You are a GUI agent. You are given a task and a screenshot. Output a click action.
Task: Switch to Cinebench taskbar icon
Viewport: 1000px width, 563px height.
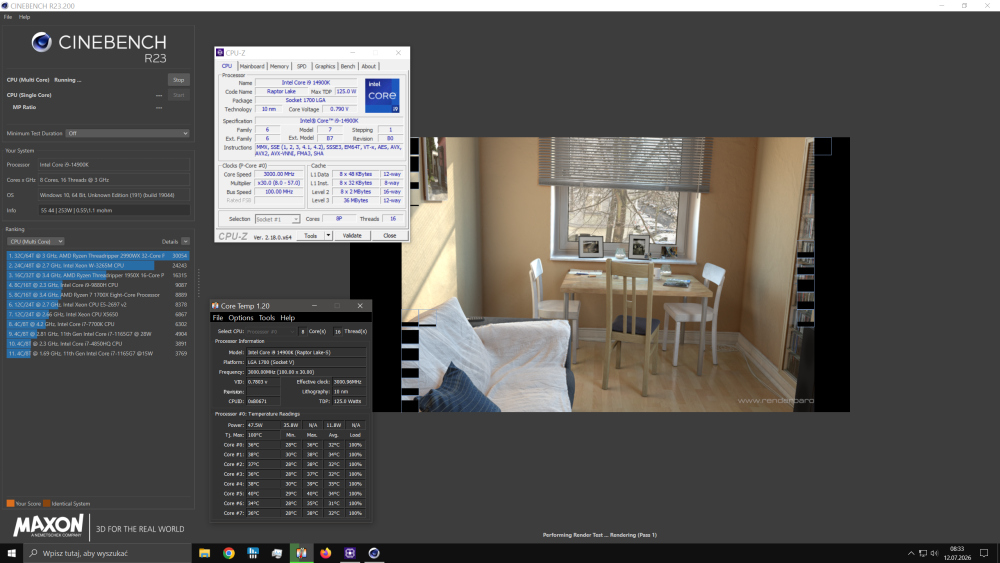[374, 553]
